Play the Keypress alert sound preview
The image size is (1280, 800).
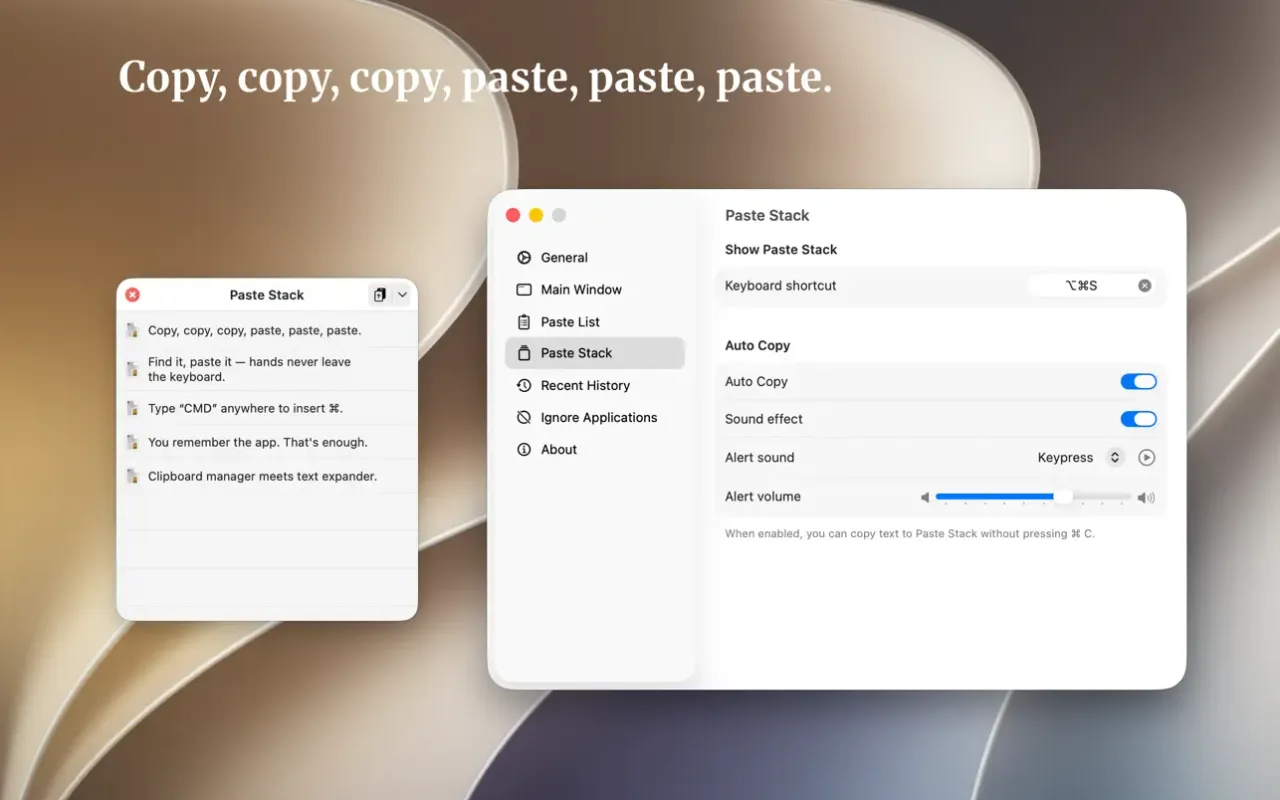[1147, 458]
